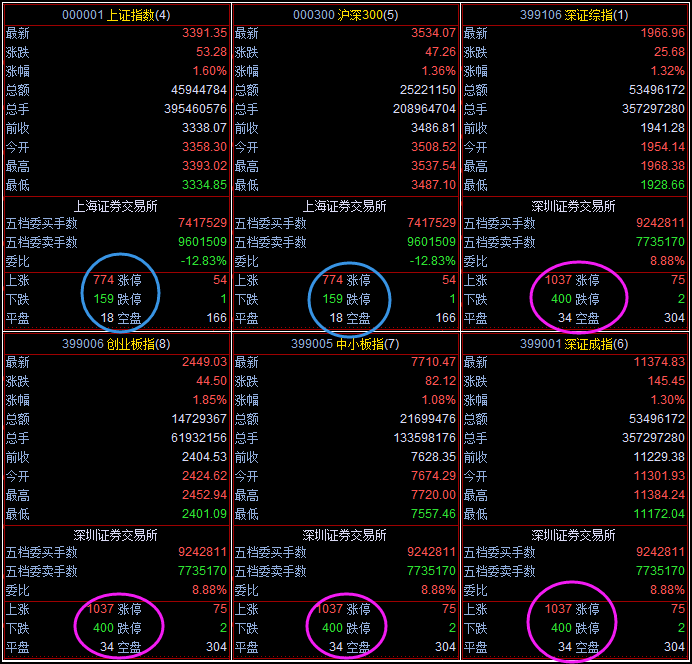Select the 沪深300 index header
Screen dimensions: 692x664
345,15
